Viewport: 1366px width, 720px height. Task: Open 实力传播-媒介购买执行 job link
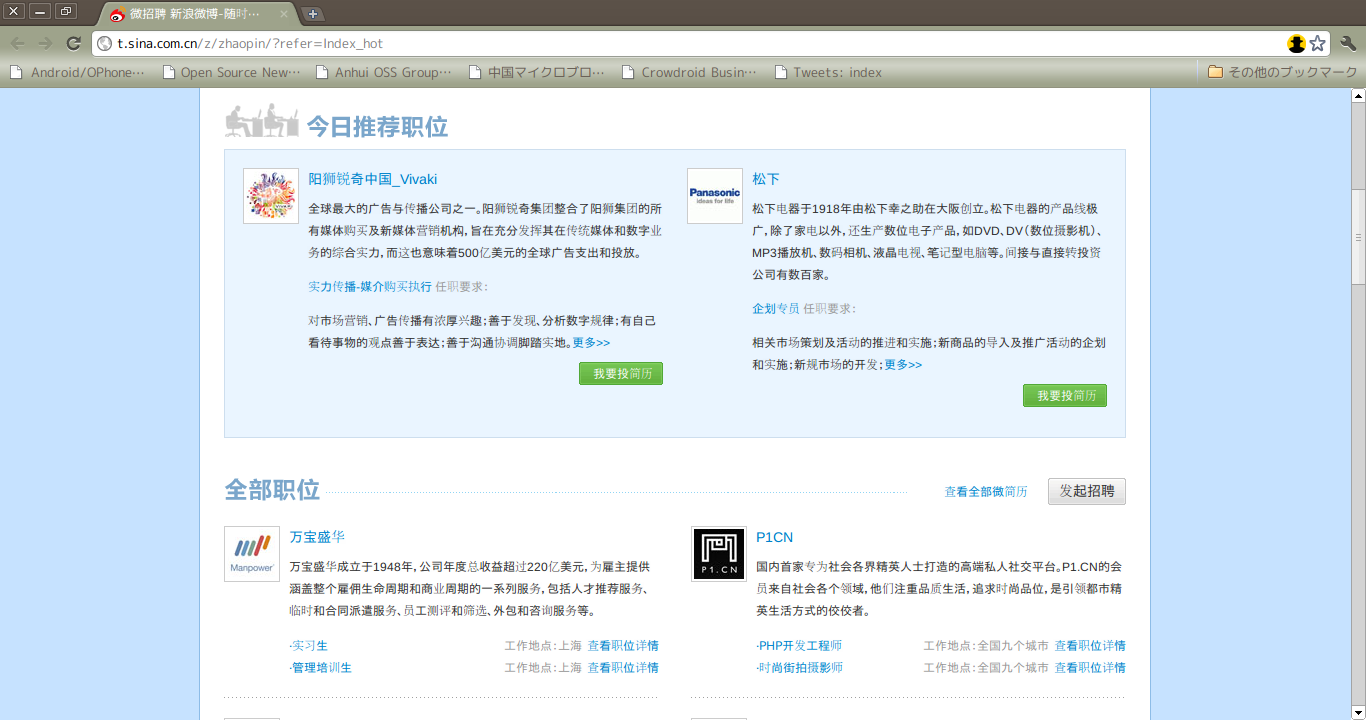point(370,286)
